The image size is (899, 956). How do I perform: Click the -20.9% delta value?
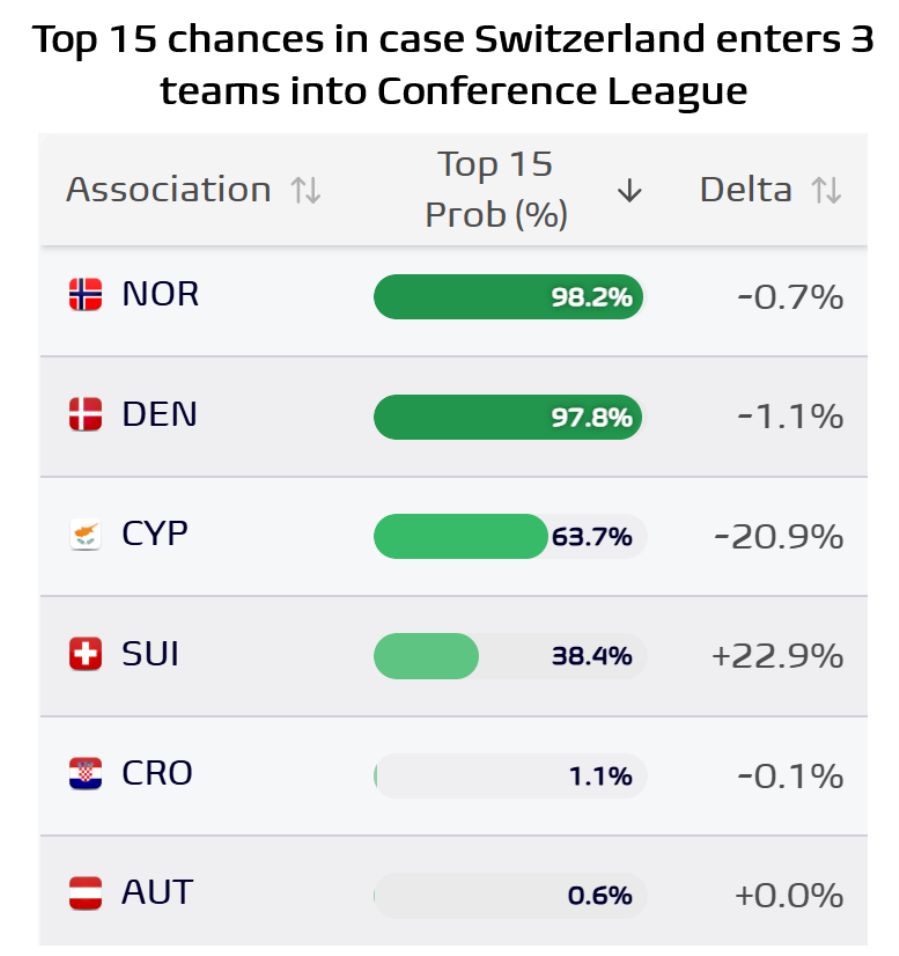point(779,537)
